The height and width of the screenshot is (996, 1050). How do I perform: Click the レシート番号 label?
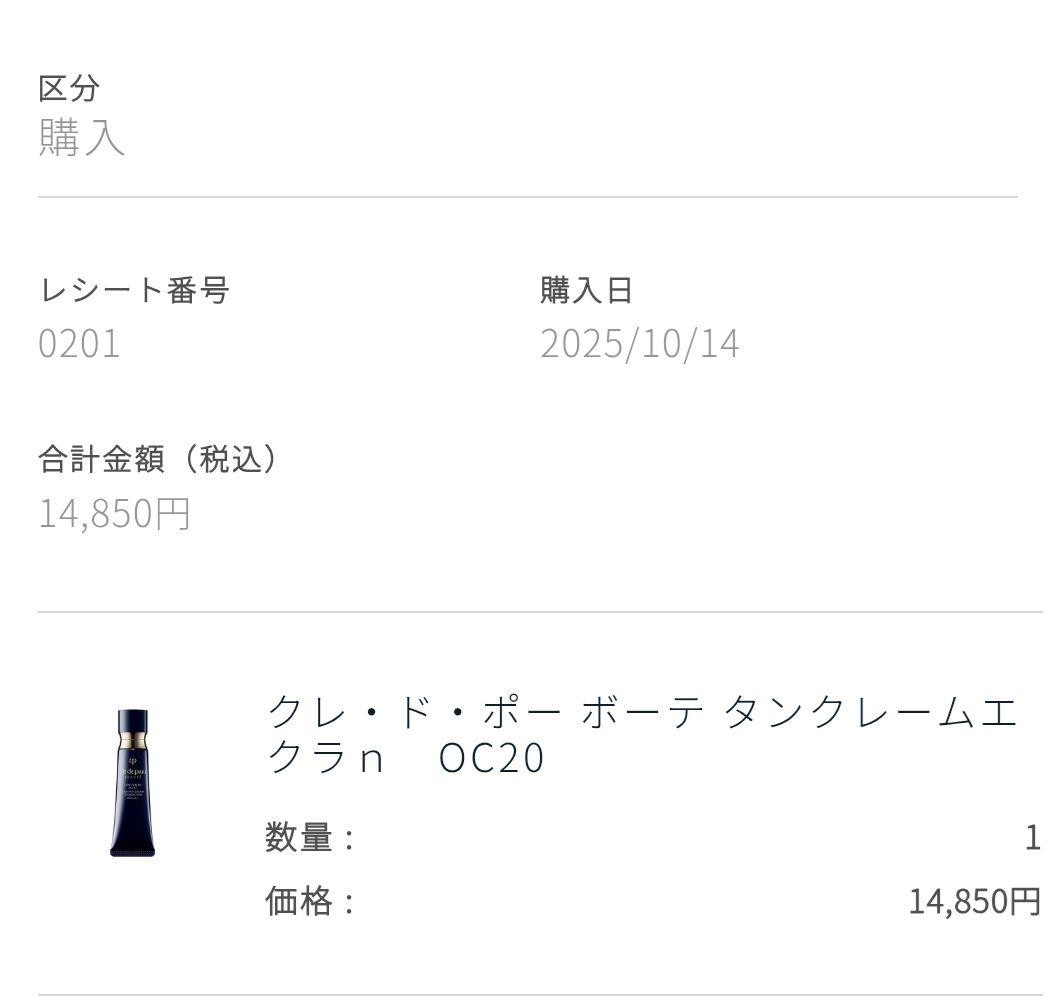(134, 291)
